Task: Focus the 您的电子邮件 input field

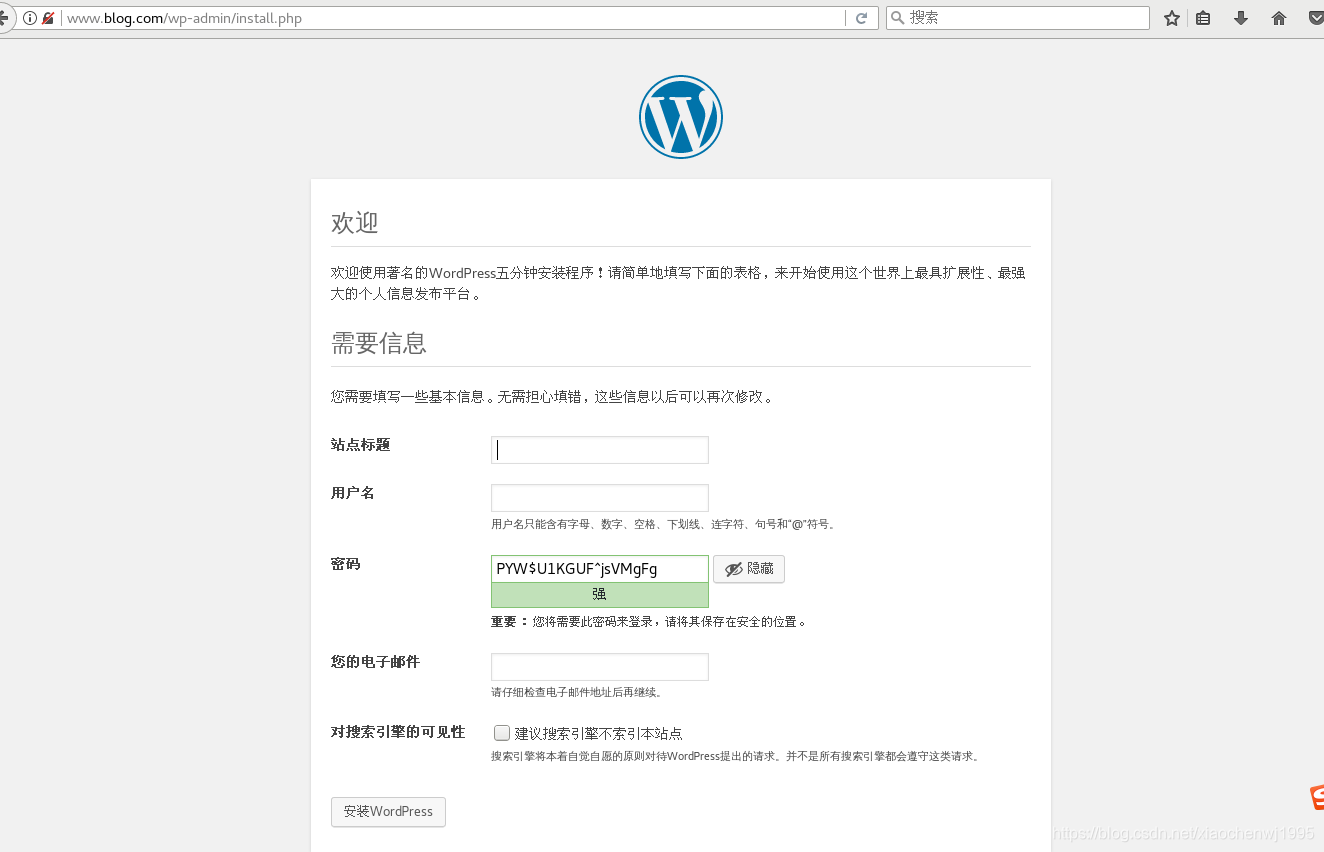Action: coord(600,667)
